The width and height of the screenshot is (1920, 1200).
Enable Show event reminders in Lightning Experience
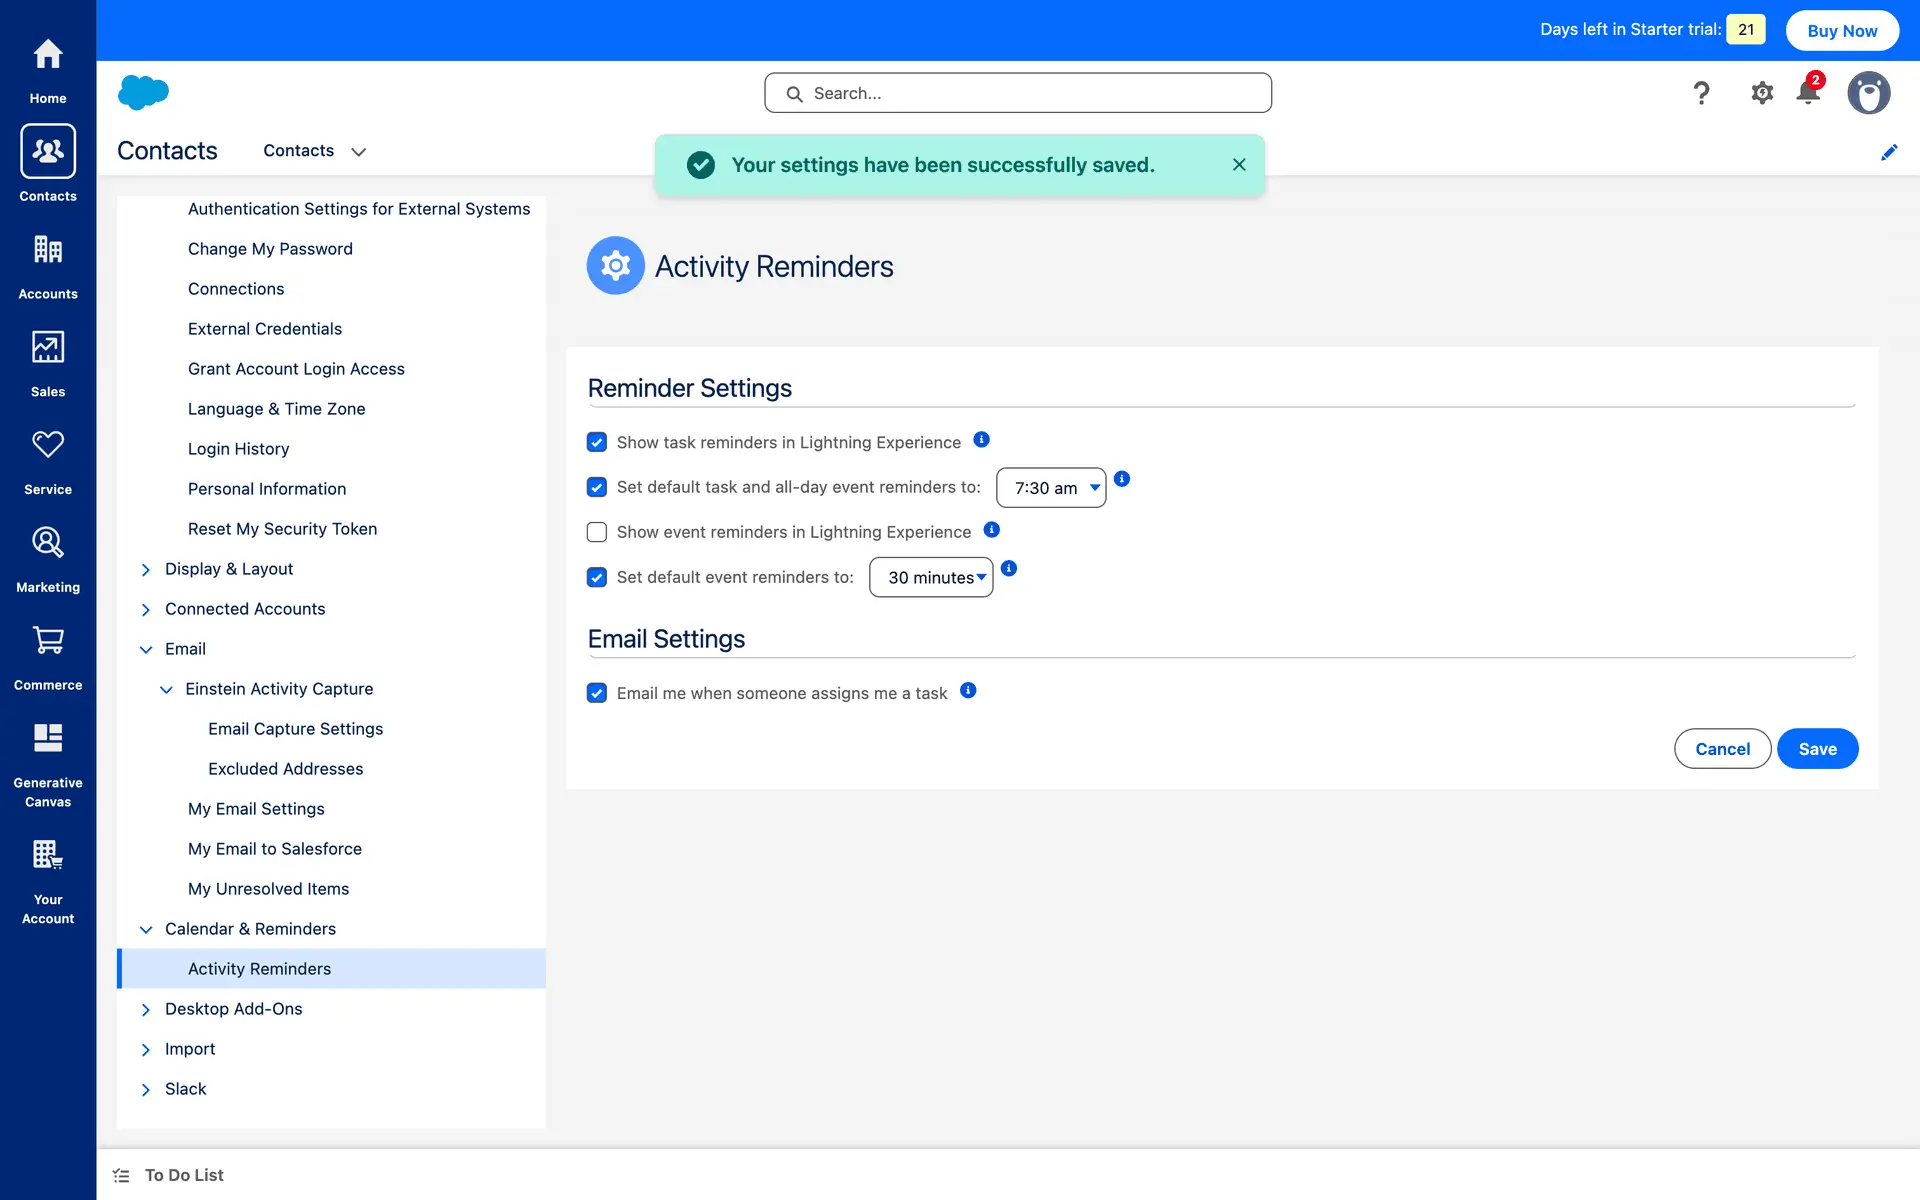[597, 532]
